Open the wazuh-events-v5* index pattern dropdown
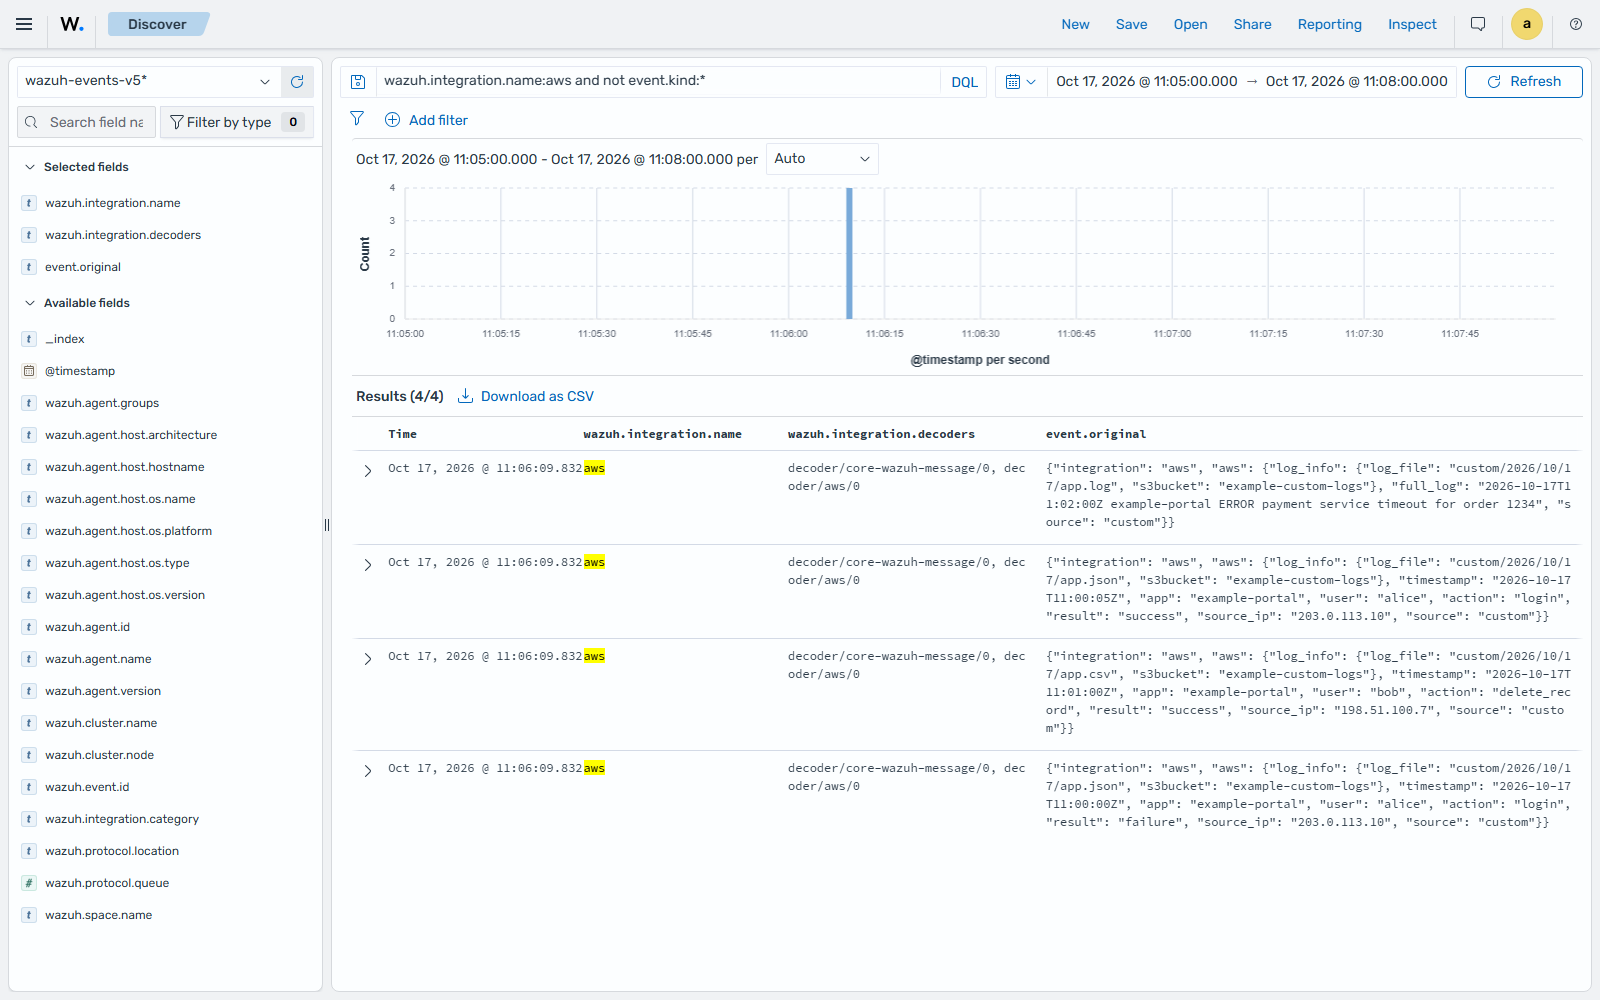Screen dimensions: 1600x1000 148,81
